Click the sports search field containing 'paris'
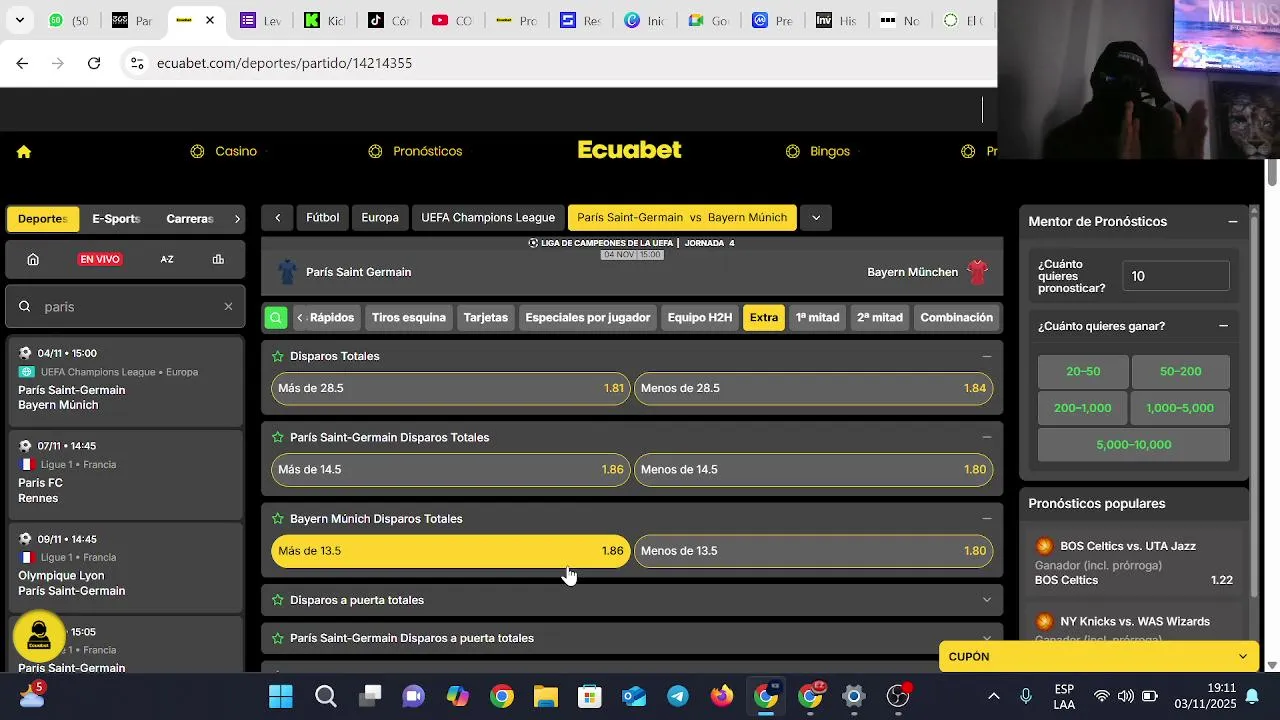 [125, 307]
